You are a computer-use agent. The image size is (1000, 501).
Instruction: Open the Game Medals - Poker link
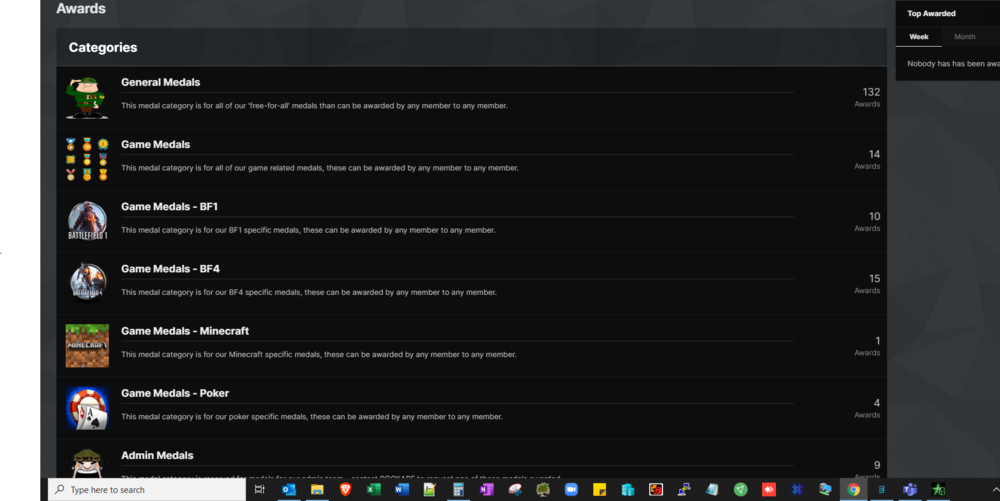tap(175, 393)
